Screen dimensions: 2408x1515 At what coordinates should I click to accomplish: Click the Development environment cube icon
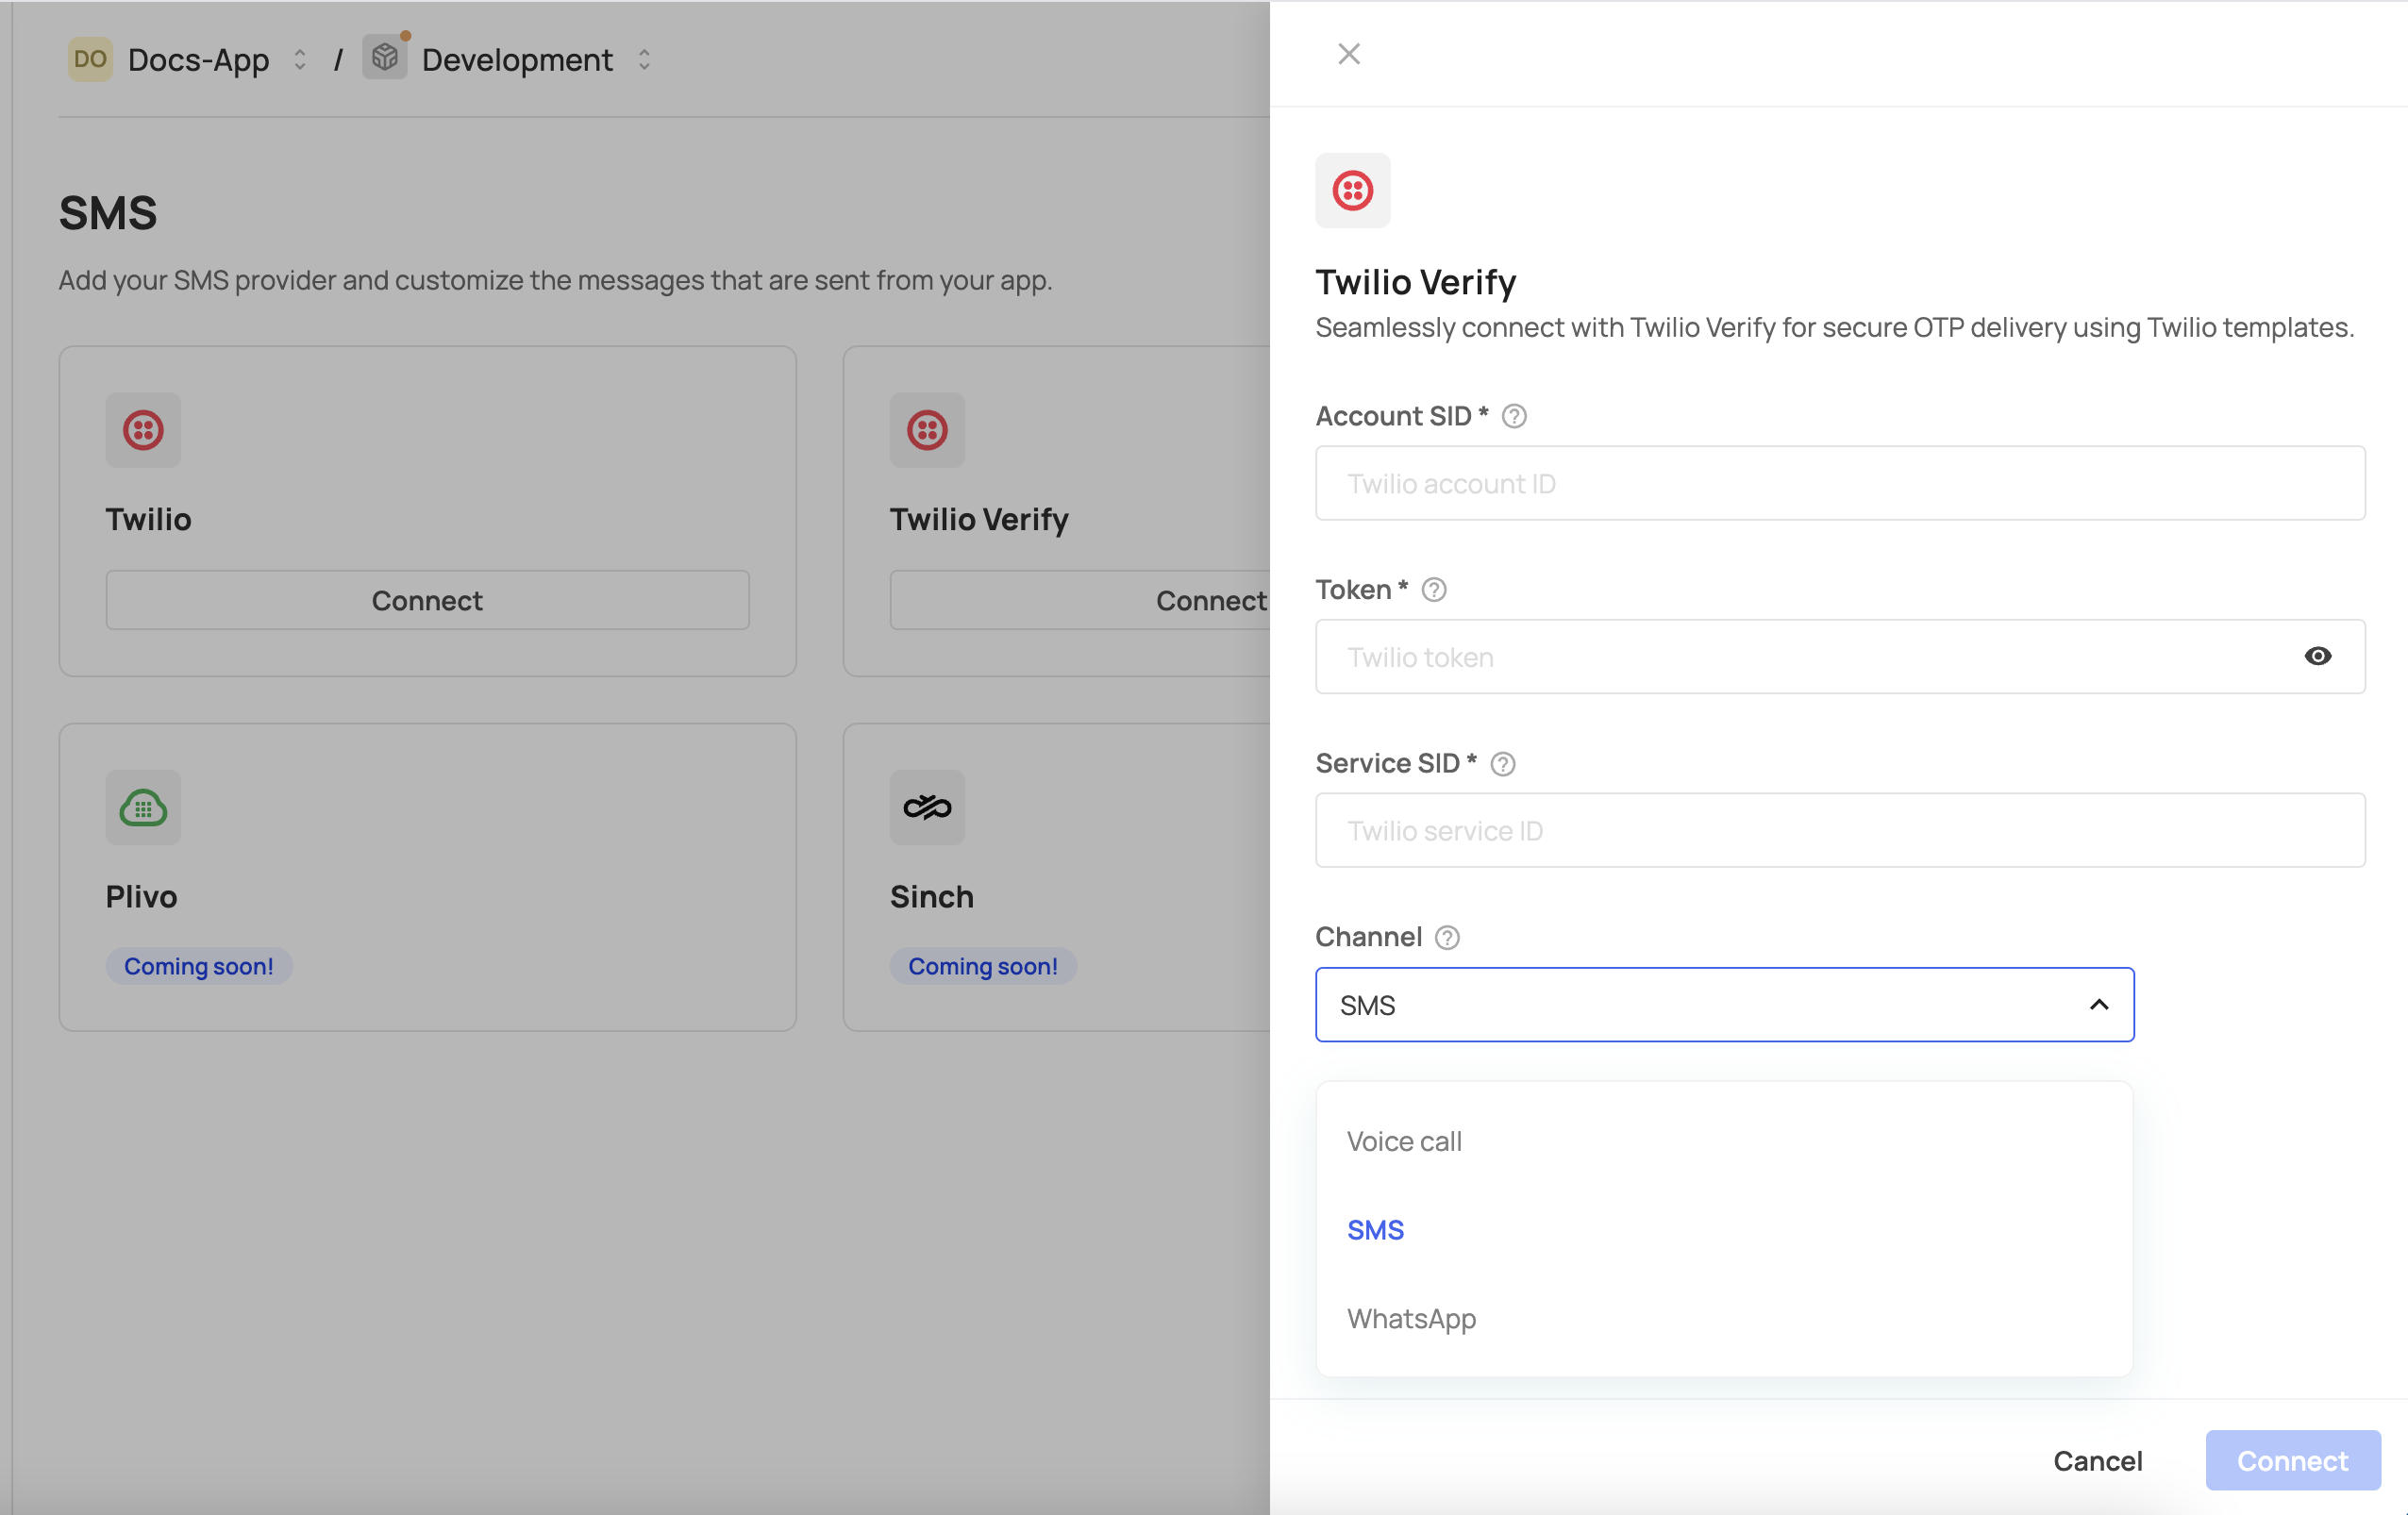[x=384, y=58]
